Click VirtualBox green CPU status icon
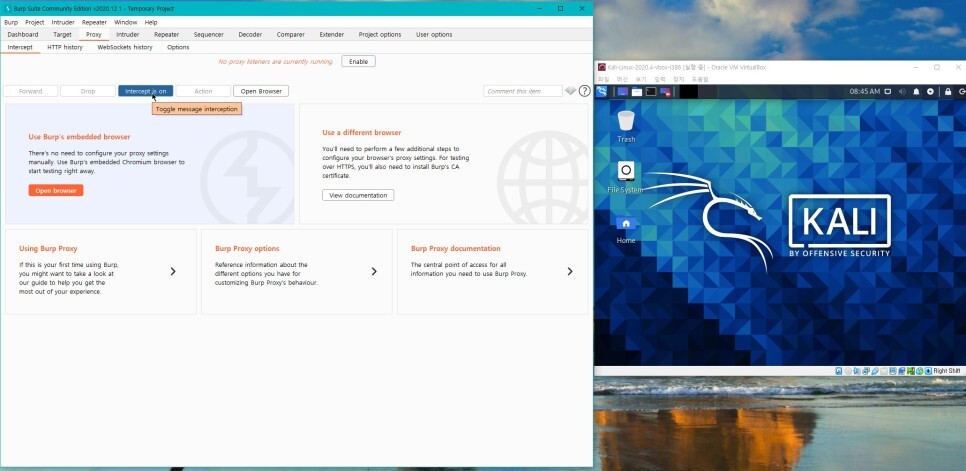 [911, 371]
